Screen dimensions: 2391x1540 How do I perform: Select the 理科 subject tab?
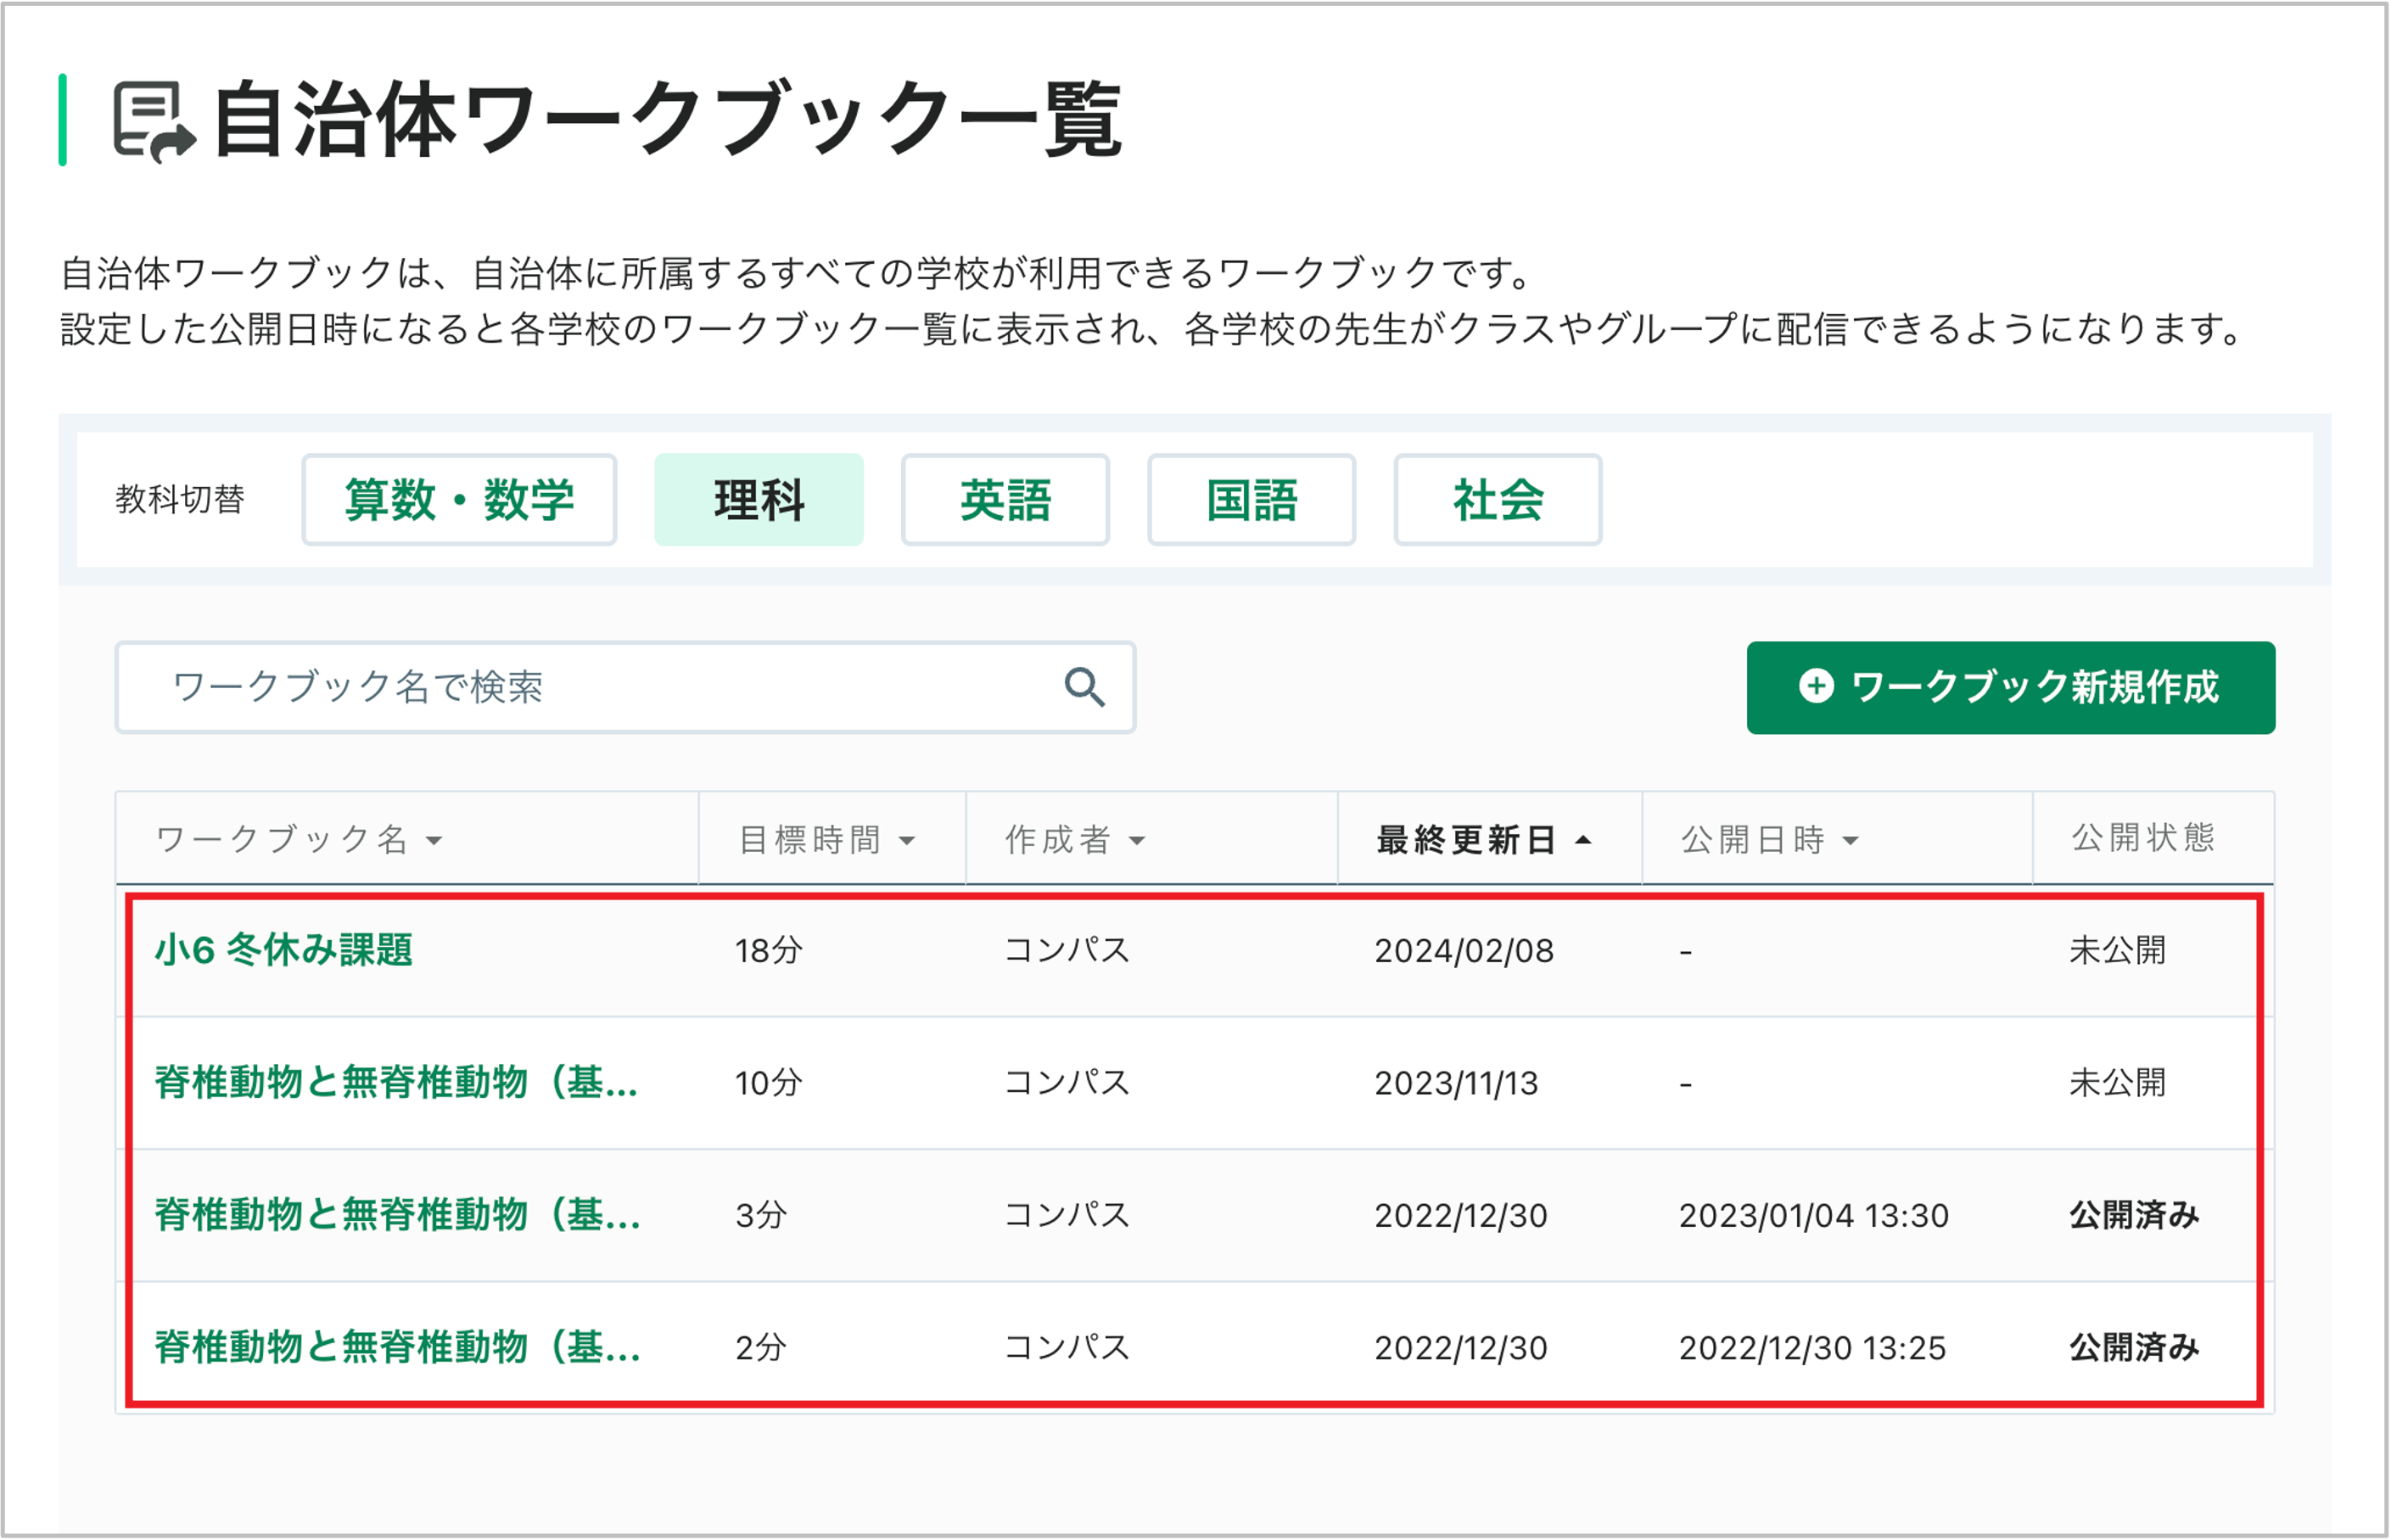[759, 500]
